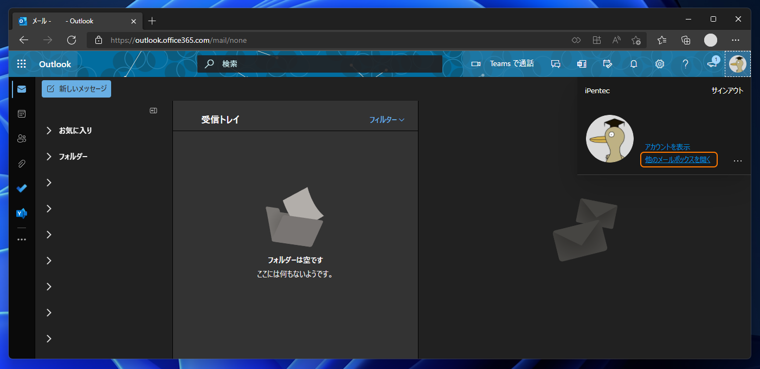
Task: Open the Mail module in left rail
Action: 21,89
